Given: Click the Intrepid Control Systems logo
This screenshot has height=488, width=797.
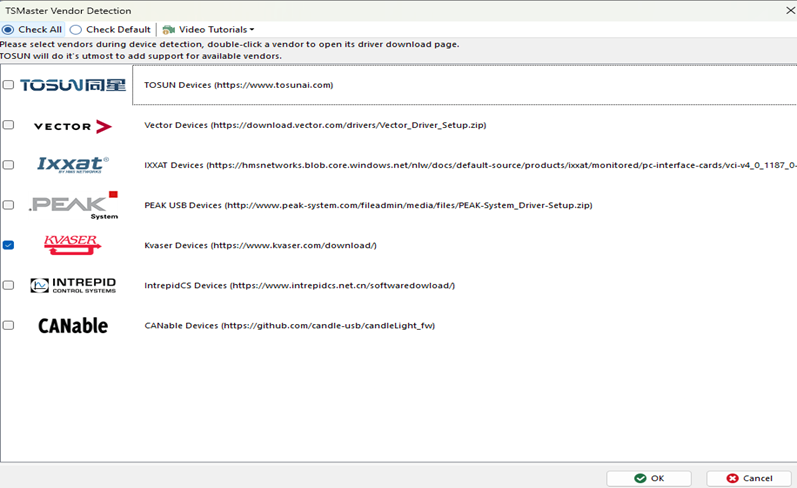Looking at the screenshot, I should pyautogui.click(x=73, y=285).
